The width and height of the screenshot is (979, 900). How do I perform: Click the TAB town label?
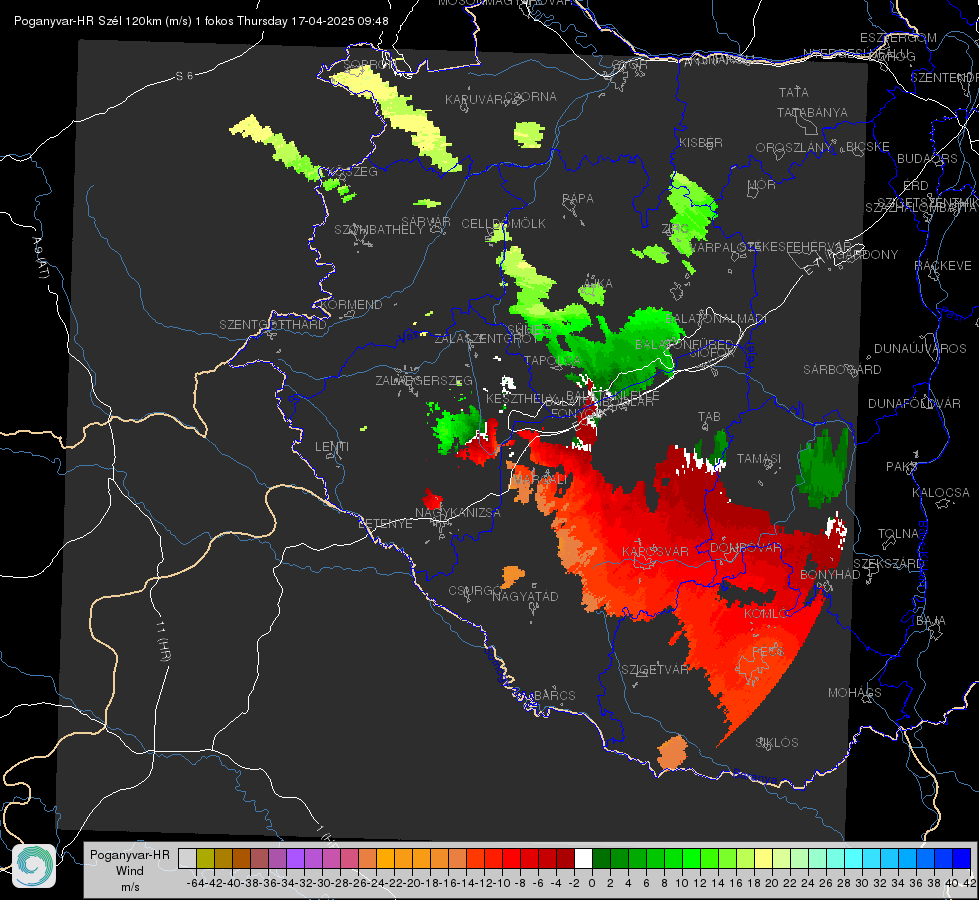pos(709,417)
